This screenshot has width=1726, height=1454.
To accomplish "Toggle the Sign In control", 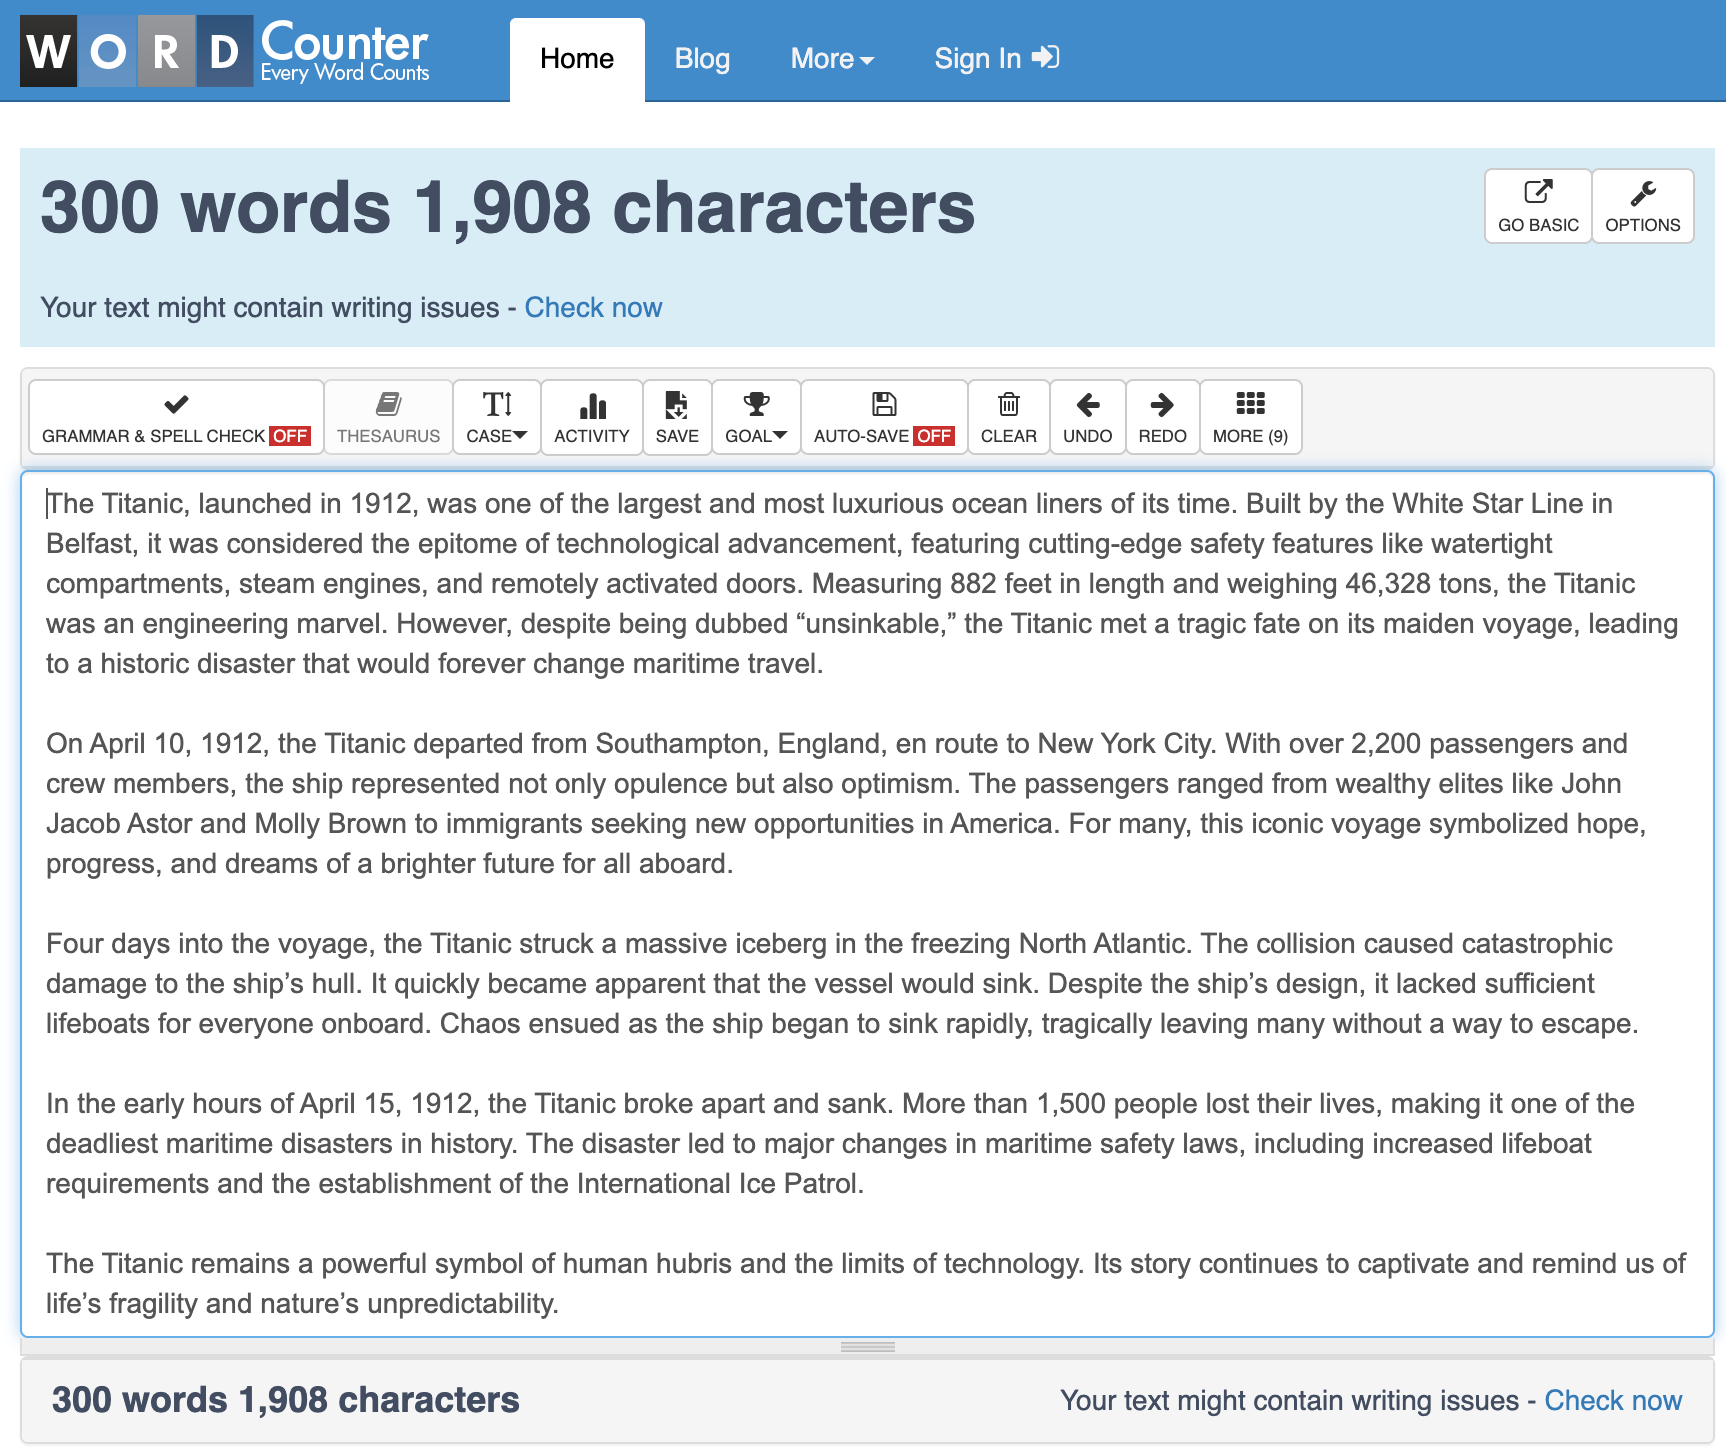I will (x=995, y=58).
